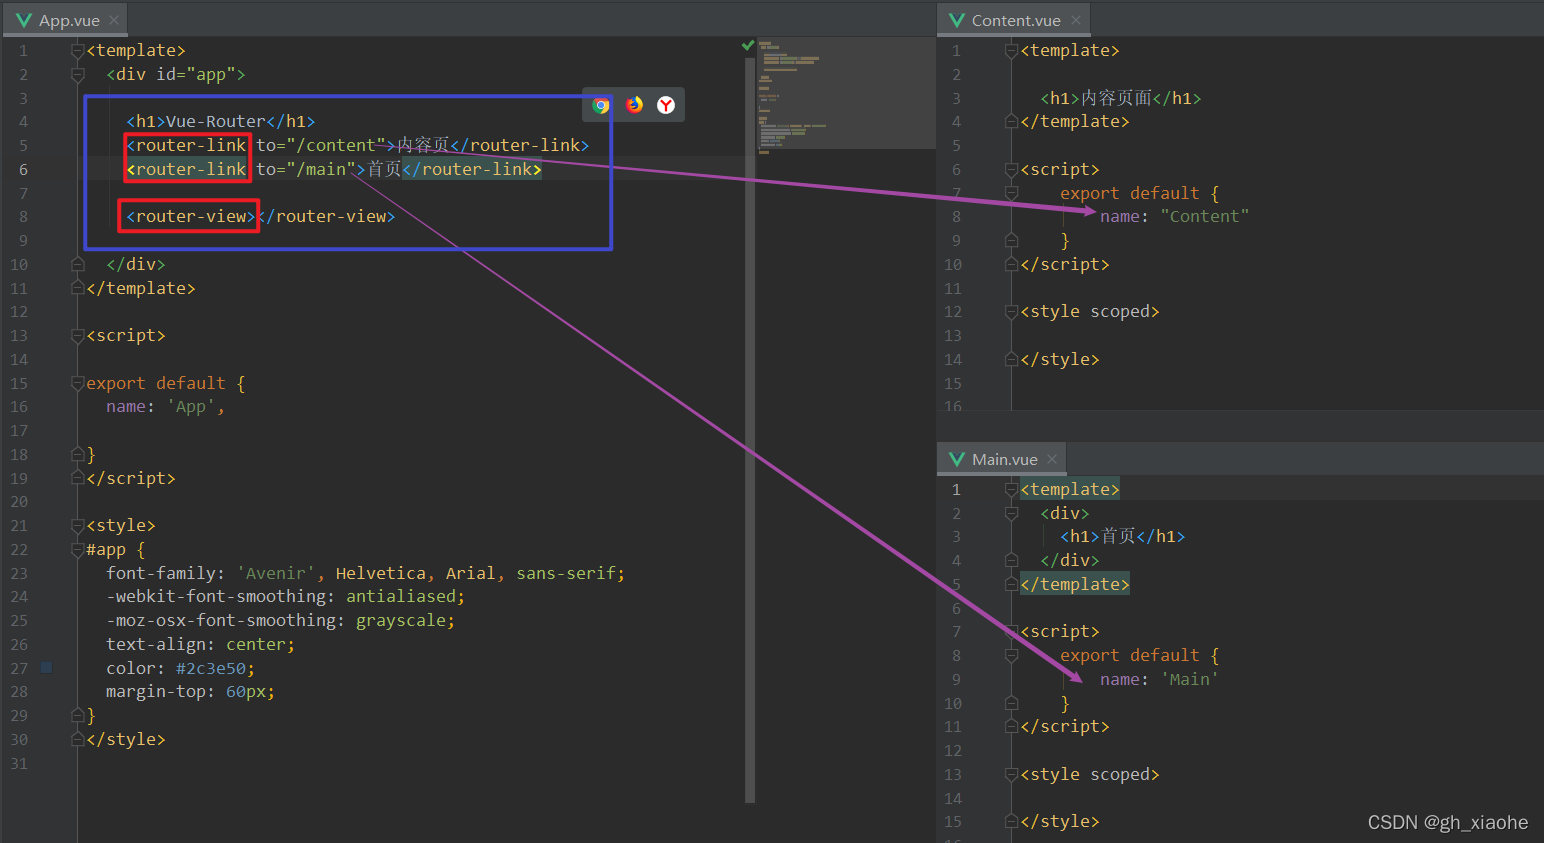Click the 首页 h1 heading in Main.vue
Screen dimensions: 1544x843
(1118, 536)
